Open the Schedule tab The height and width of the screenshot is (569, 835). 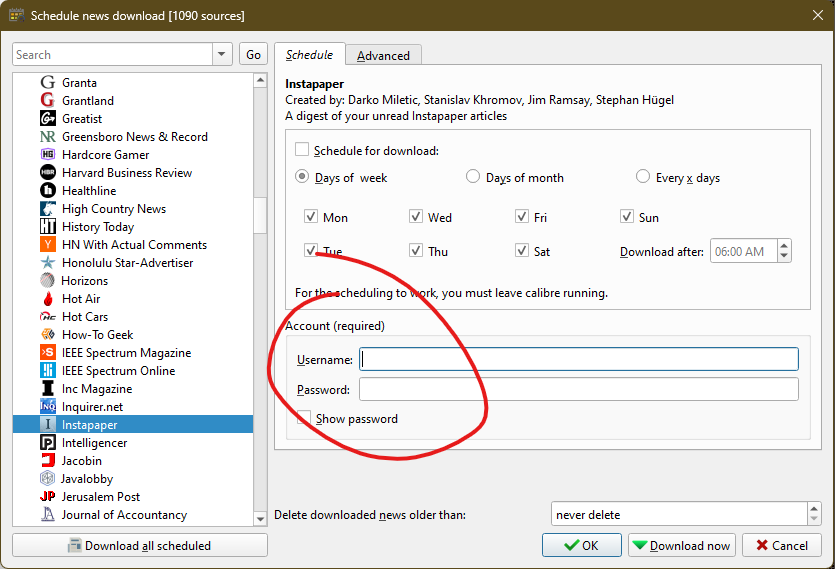309,55
